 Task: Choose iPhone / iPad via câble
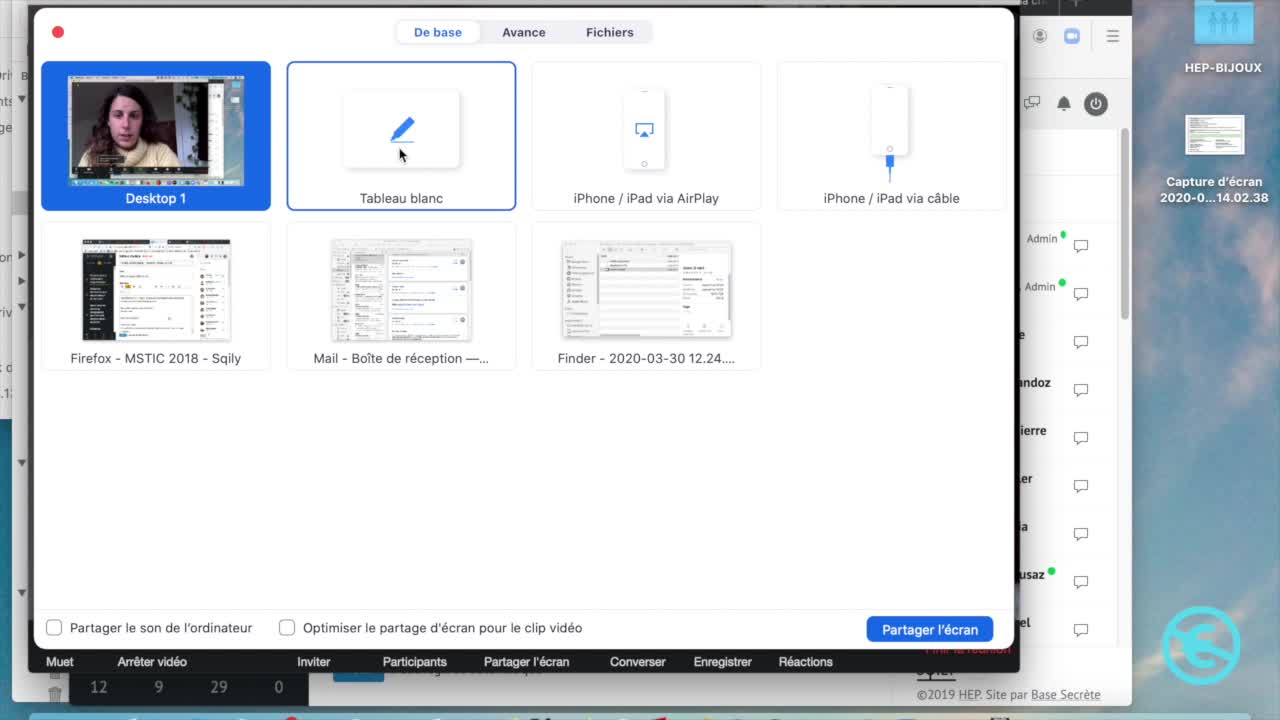click(890, 136)
